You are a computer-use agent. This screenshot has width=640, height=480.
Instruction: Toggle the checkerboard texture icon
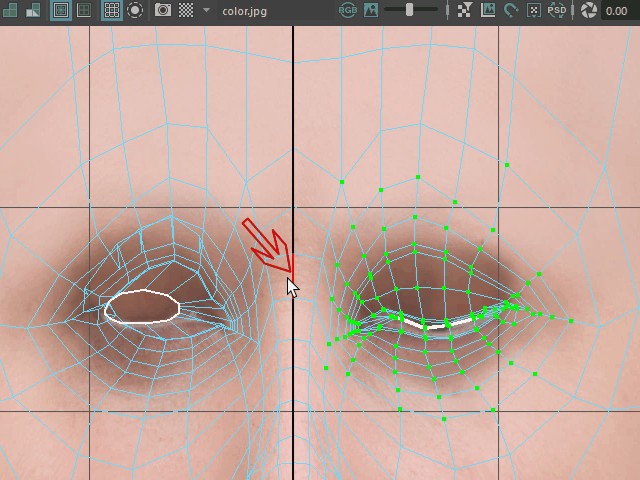pyautogui.click(x=186, y=11)
